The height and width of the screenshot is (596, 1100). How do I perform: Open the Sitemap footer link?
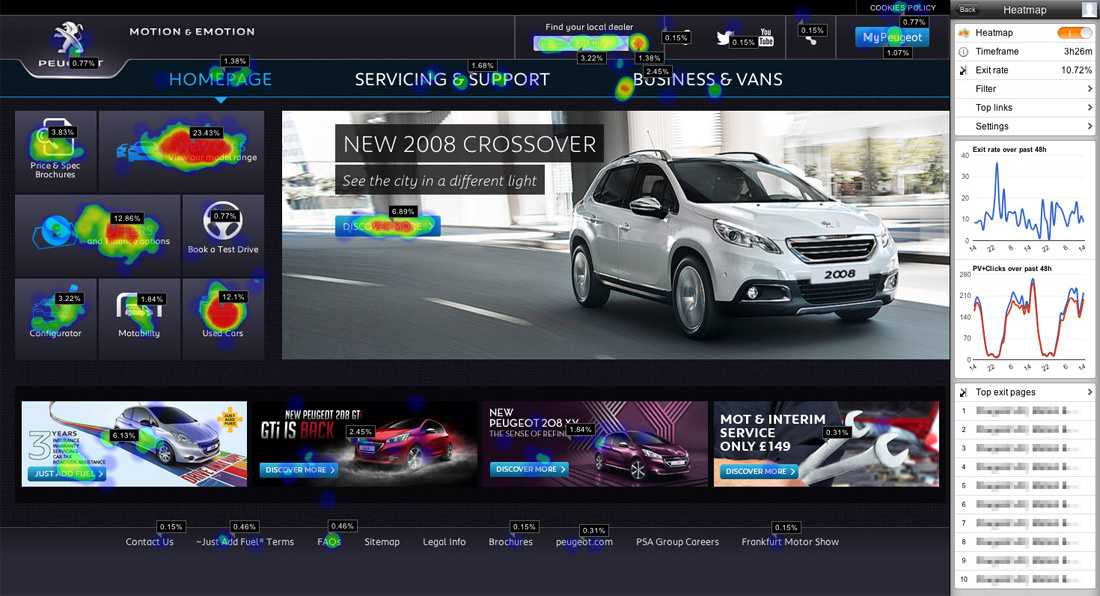[x=382, y=542]
